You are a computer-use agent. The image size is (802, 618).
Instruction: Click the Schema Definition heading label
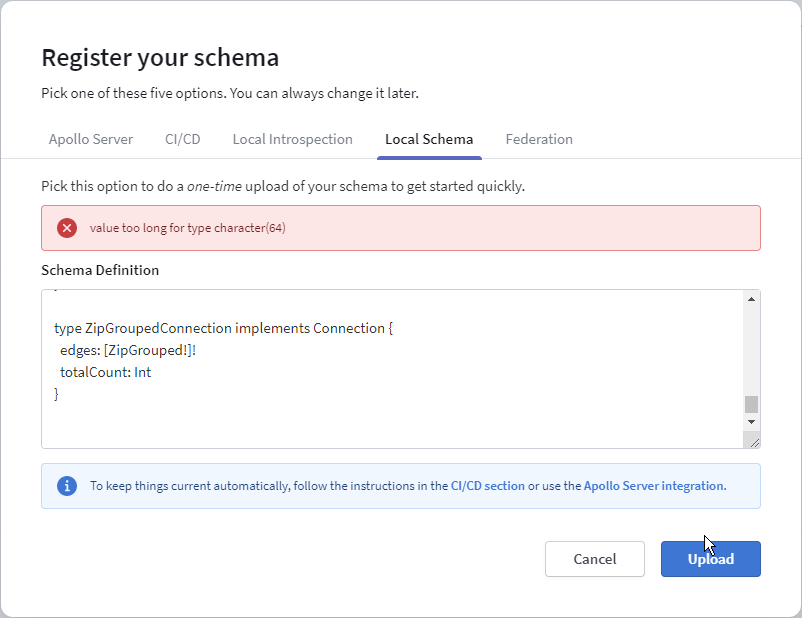pos(98,270)
